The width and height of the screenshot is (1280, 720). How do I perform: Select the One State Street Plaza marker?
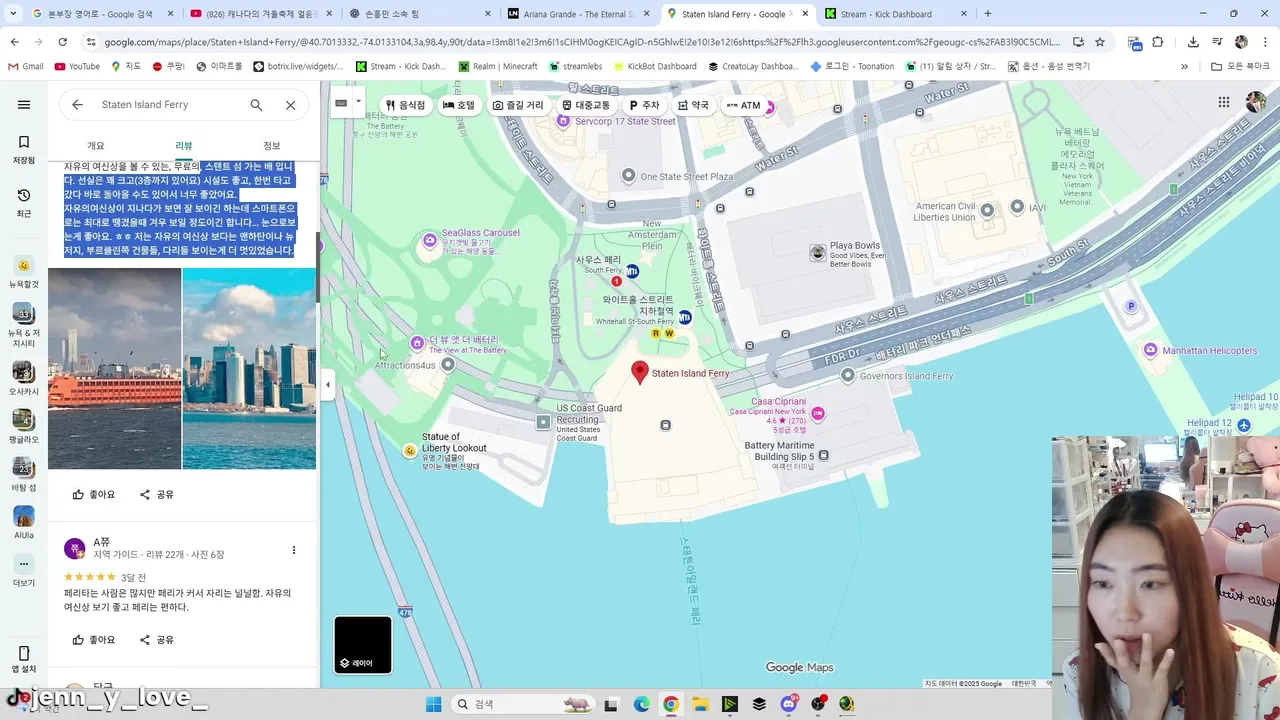click(x=628, y=176)
